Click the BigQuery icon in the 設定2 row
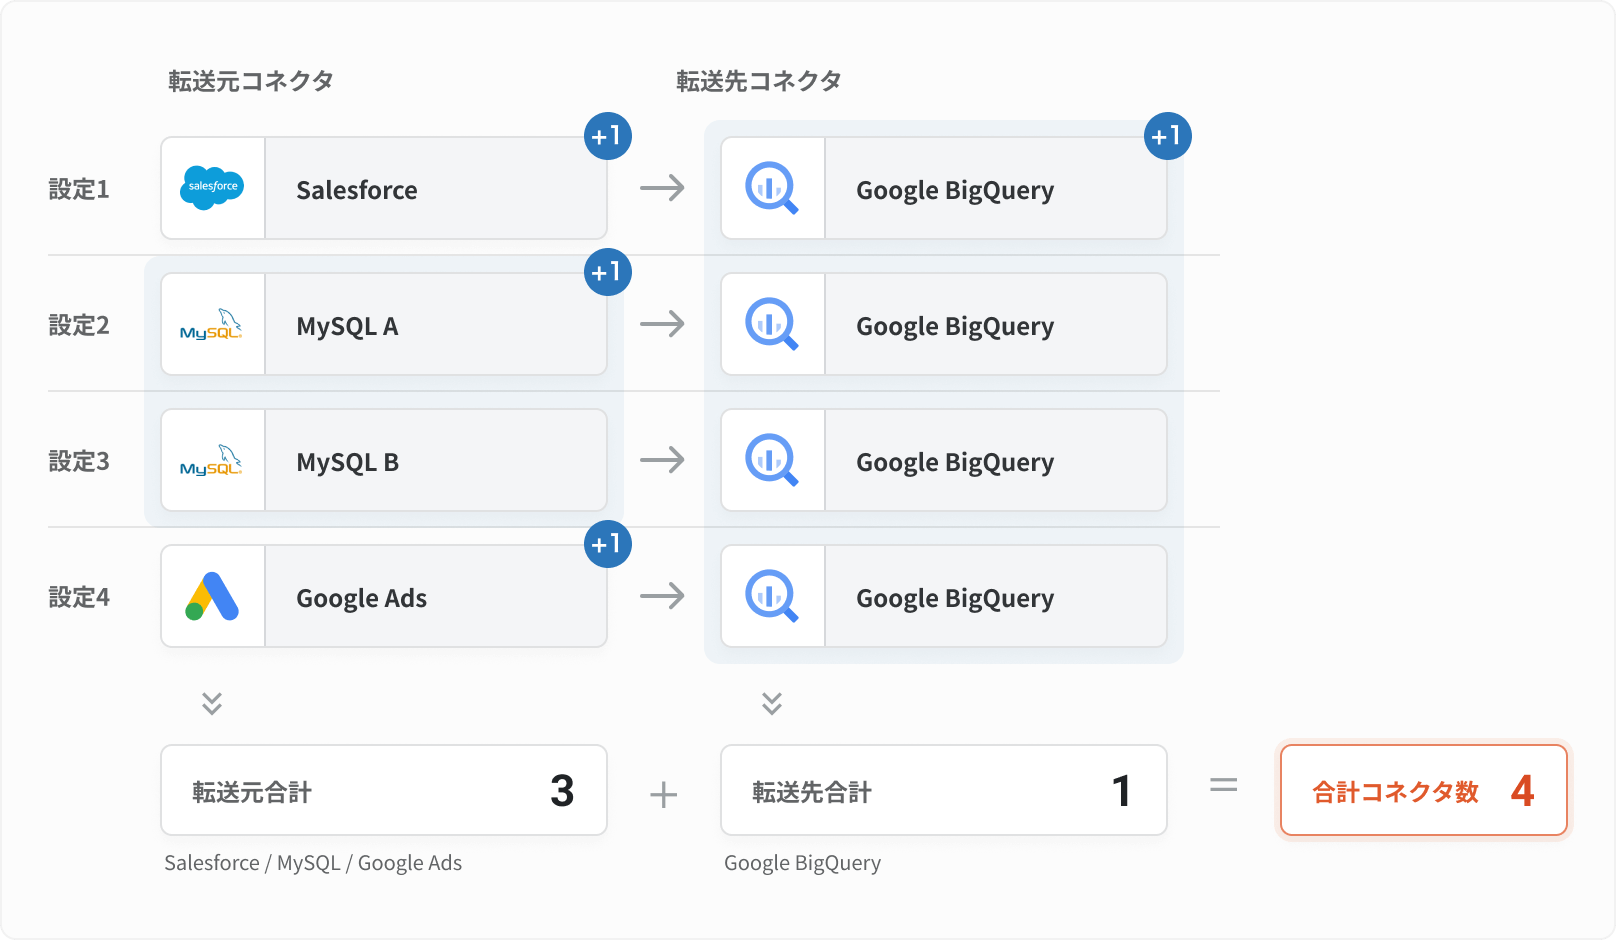 (772, 324)
